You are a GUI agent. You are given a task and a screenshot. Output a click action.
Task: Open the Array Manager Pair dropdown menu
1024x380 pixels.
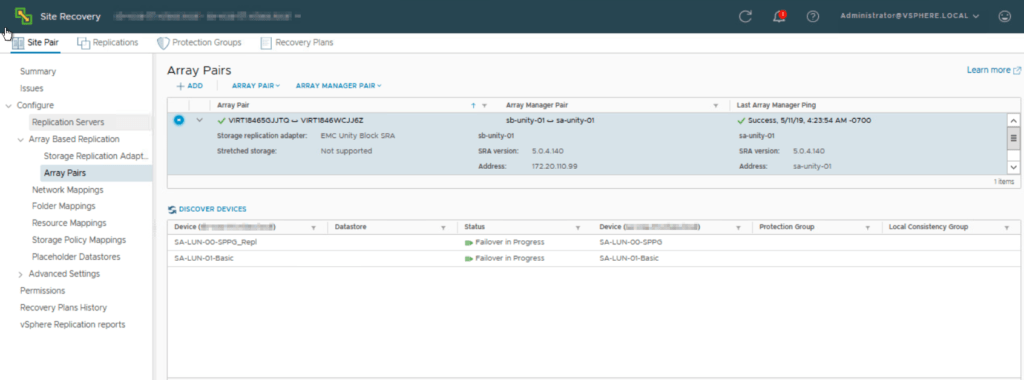pyautogui.click(x=338, y=86)
